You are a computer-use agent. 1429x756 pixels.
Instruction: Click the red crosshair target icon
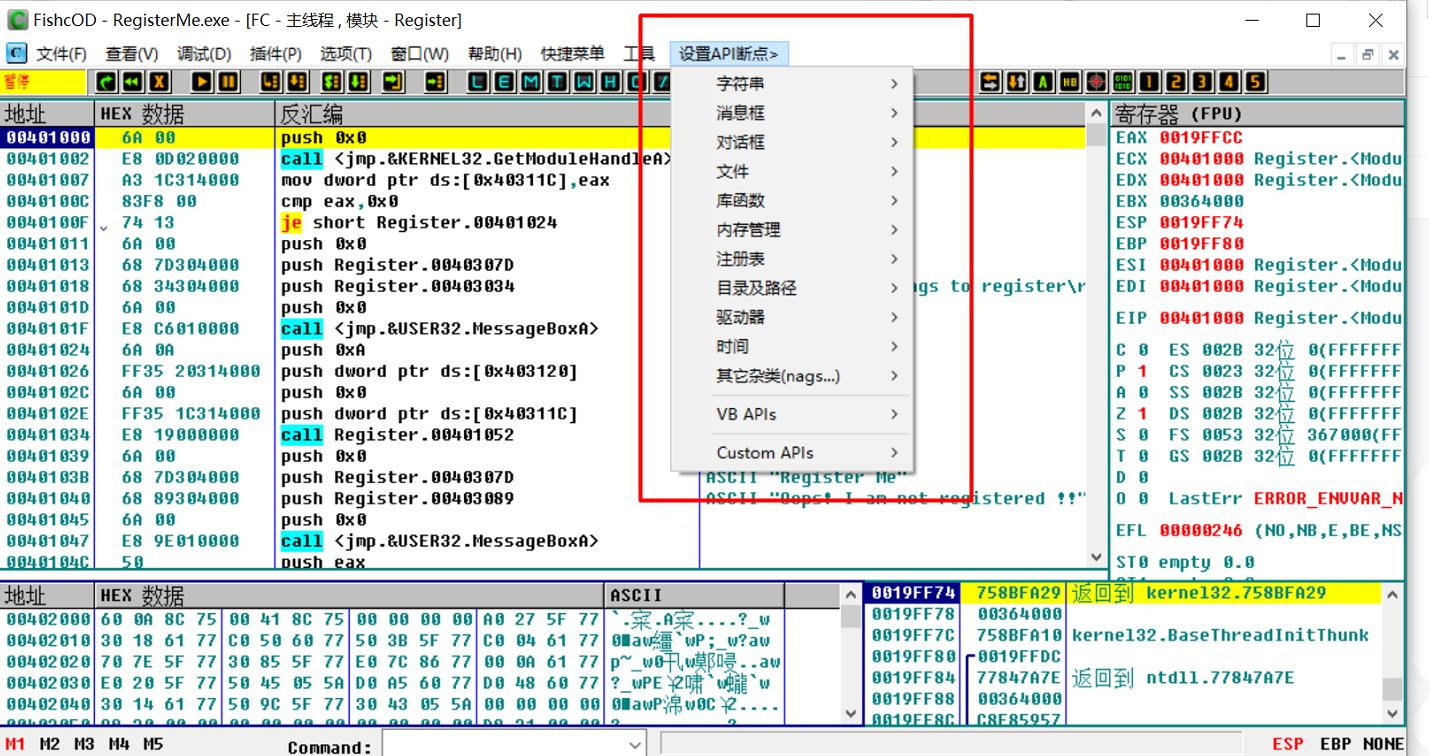(1097, 82)
